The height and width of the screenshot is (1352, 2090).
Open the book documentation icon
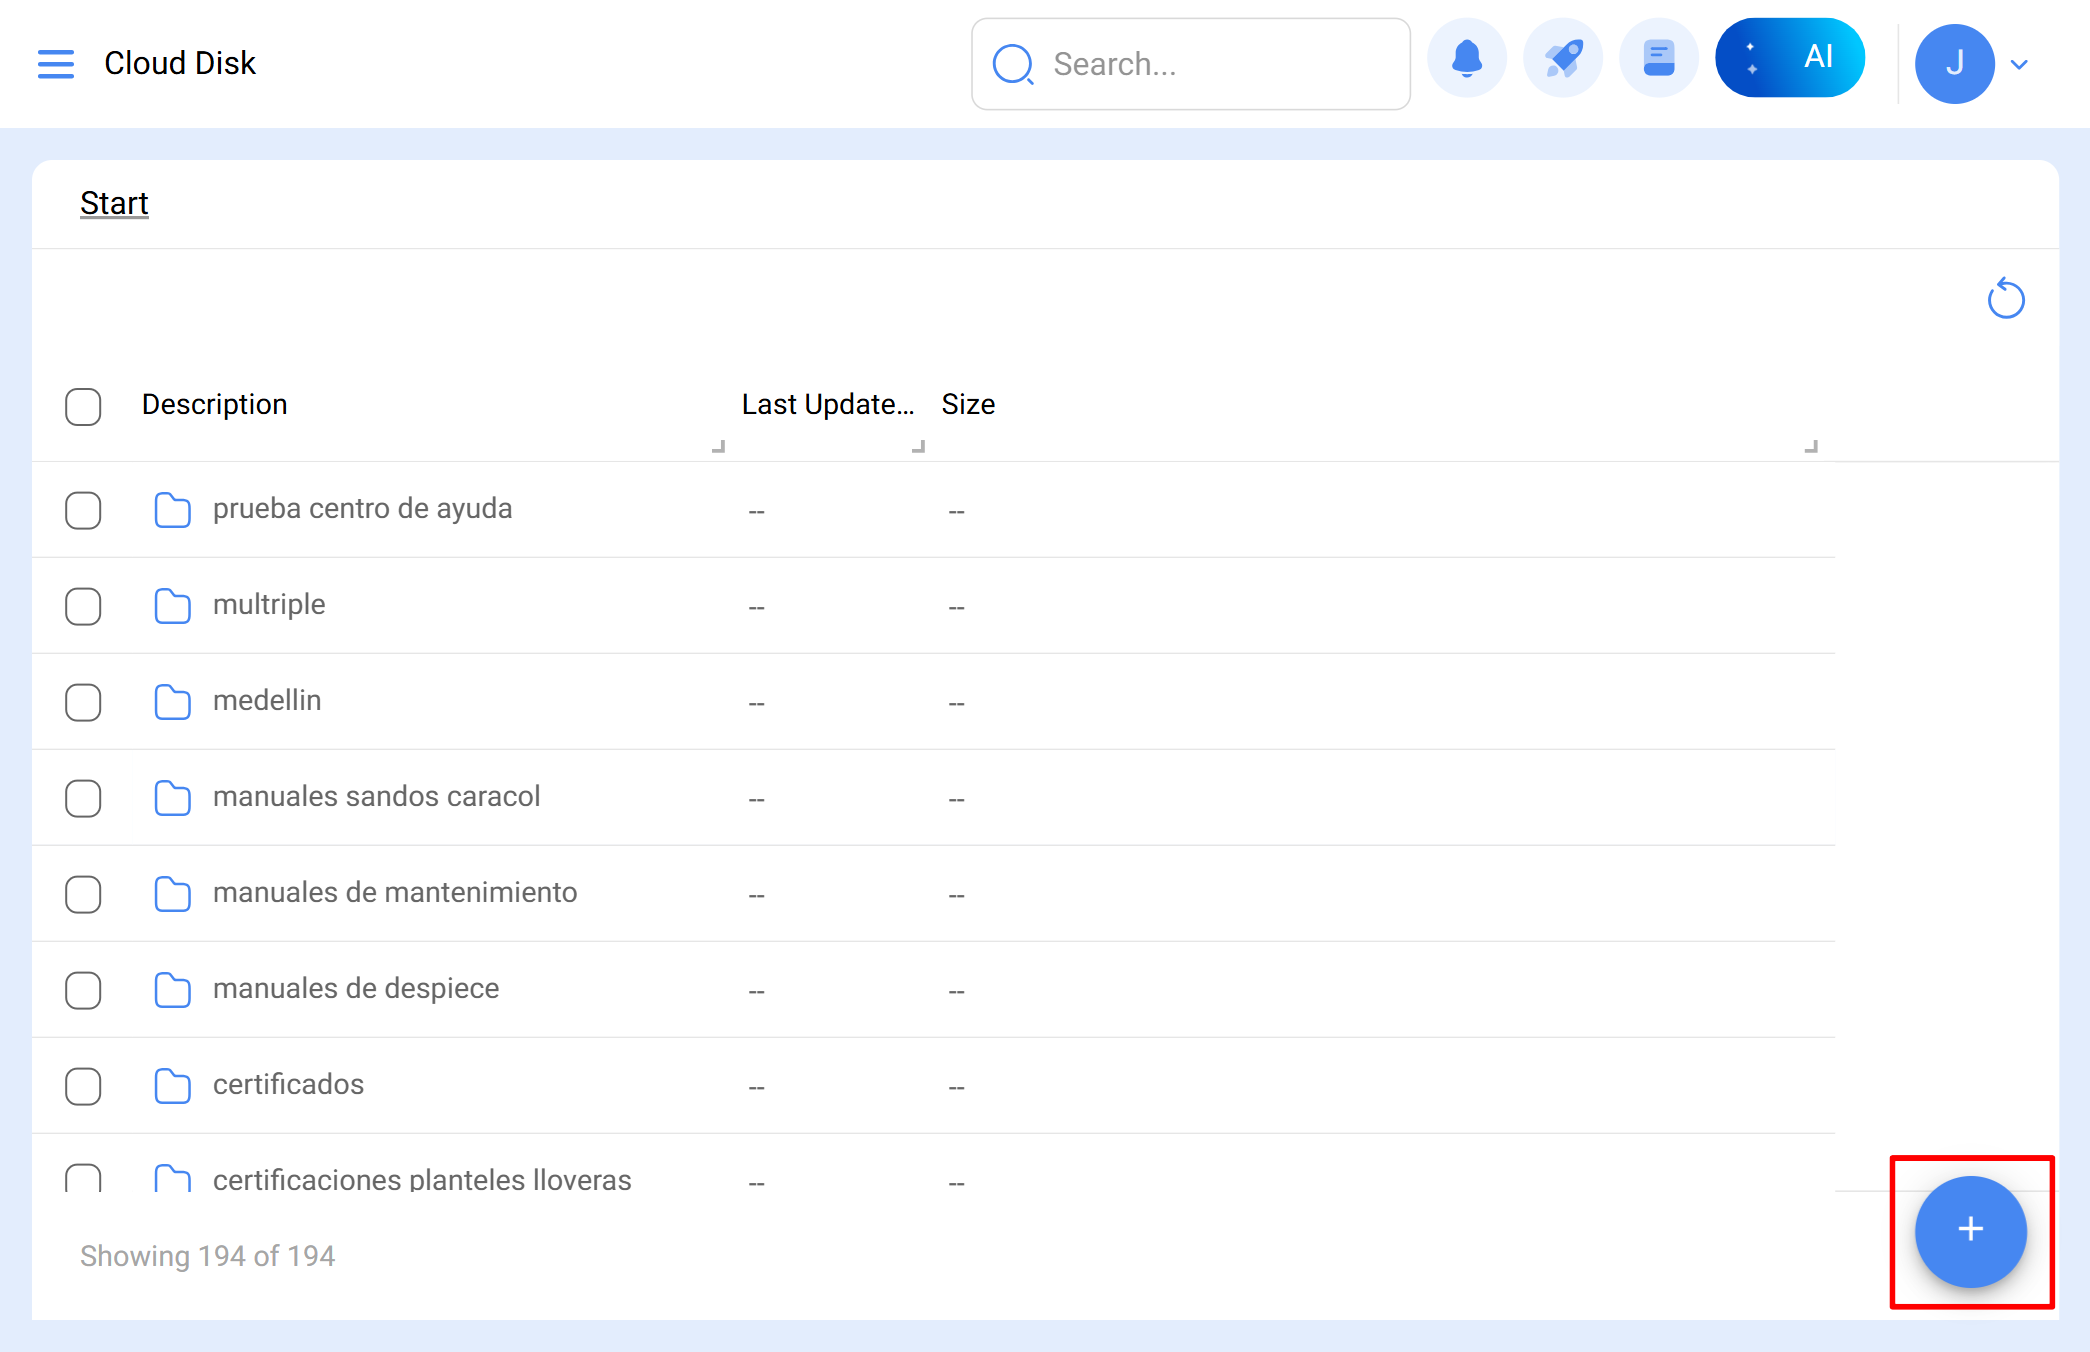pyautogui.click(x=1658, y=59)
